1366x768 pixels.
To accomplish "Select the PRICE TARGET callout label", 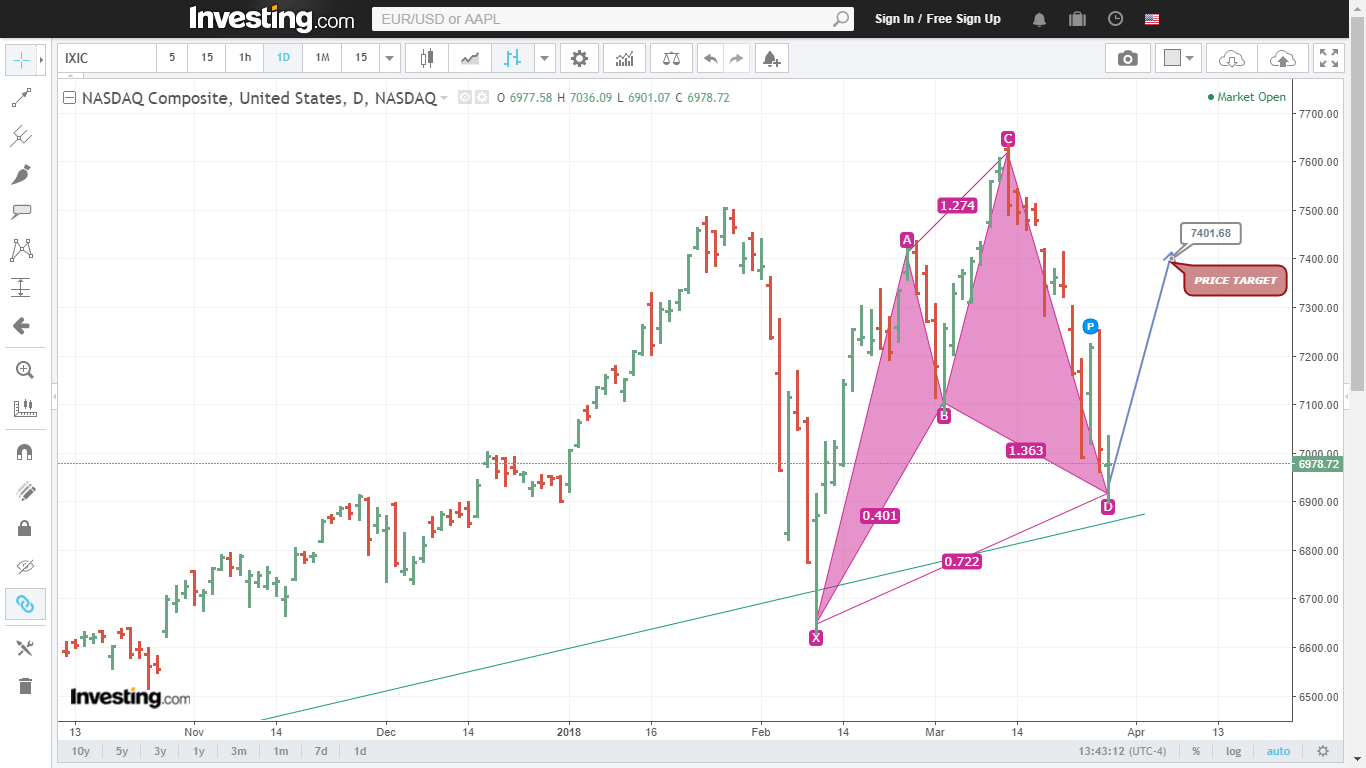I will pos(1235,281).
